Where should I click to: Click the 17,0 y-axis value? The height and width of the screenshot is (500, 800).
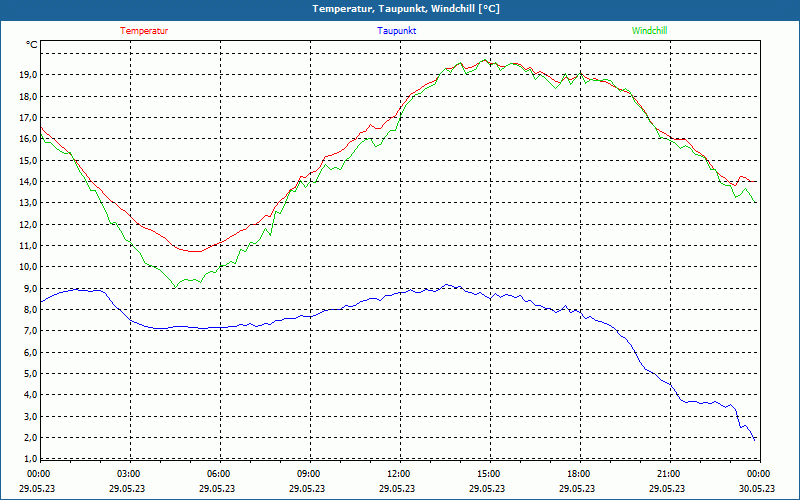click(x=28, y=118)
